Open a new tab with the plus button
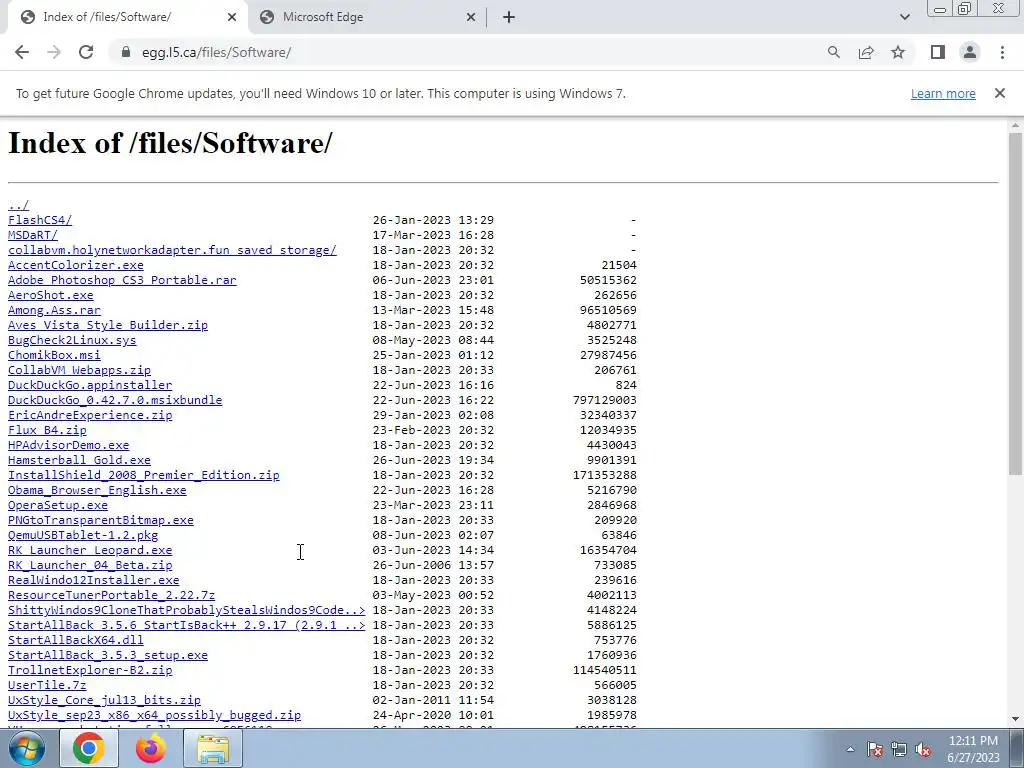Viewport: 1024px width, 768px height. [x=509, y=18]
